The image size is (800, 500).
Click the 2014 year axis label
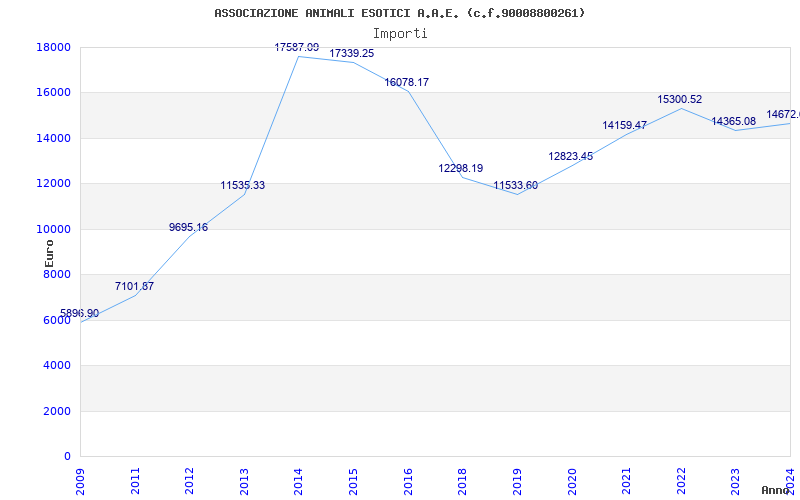[298, 481]
